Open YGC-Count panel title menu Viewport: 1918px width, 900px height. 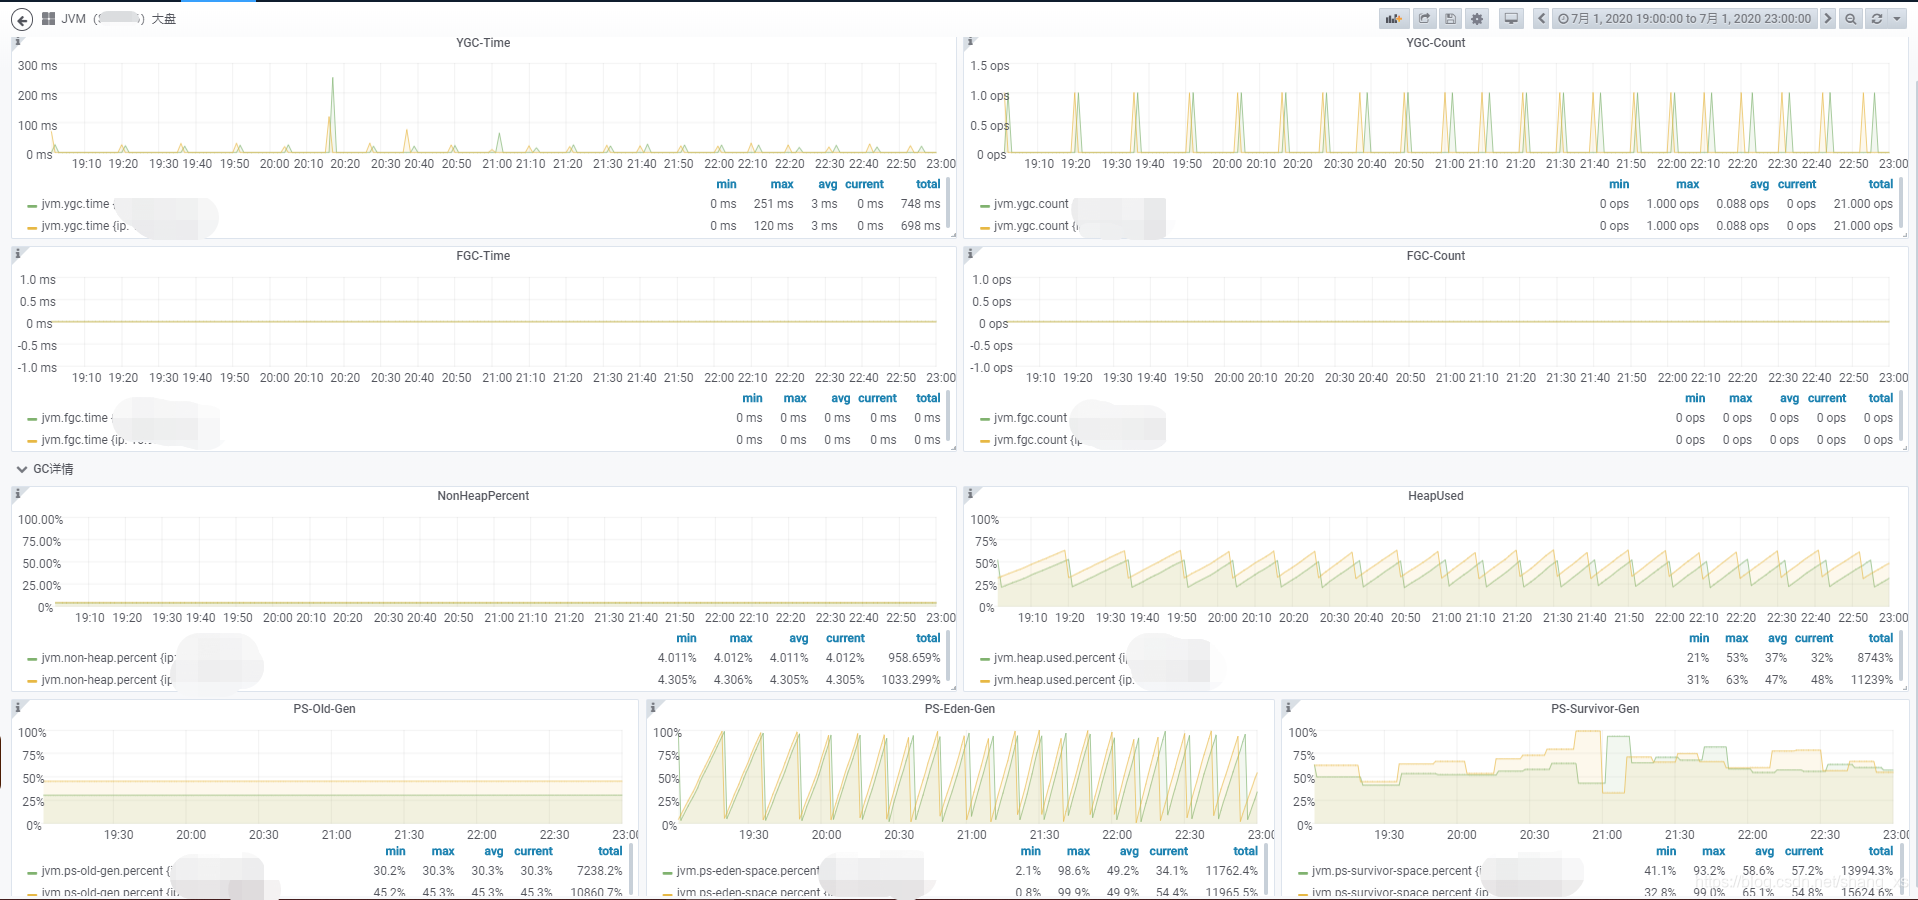1436,43
